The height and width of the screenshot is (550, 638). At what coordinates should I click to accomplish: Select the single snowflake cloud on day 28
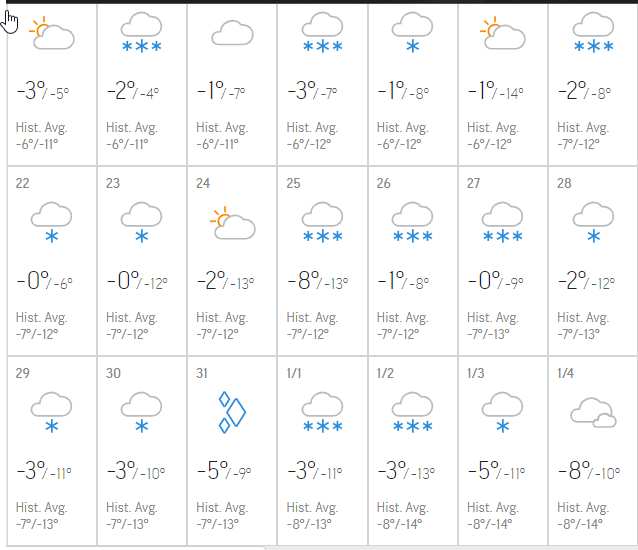pyautogui.click(x=593, y=222)
